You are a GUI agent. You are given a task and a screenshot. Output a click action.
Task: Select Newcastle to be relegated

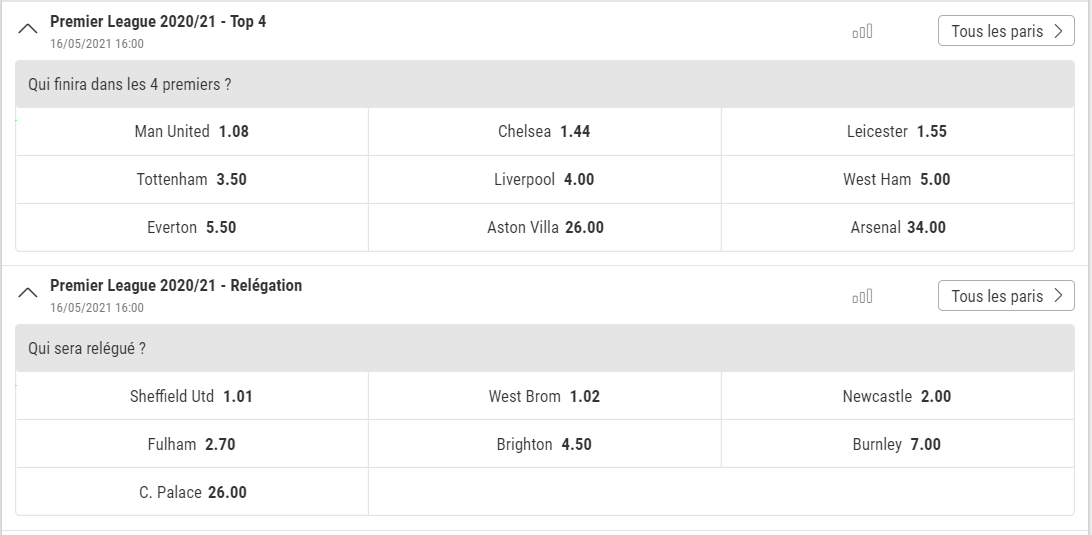[x=897, y=397]
